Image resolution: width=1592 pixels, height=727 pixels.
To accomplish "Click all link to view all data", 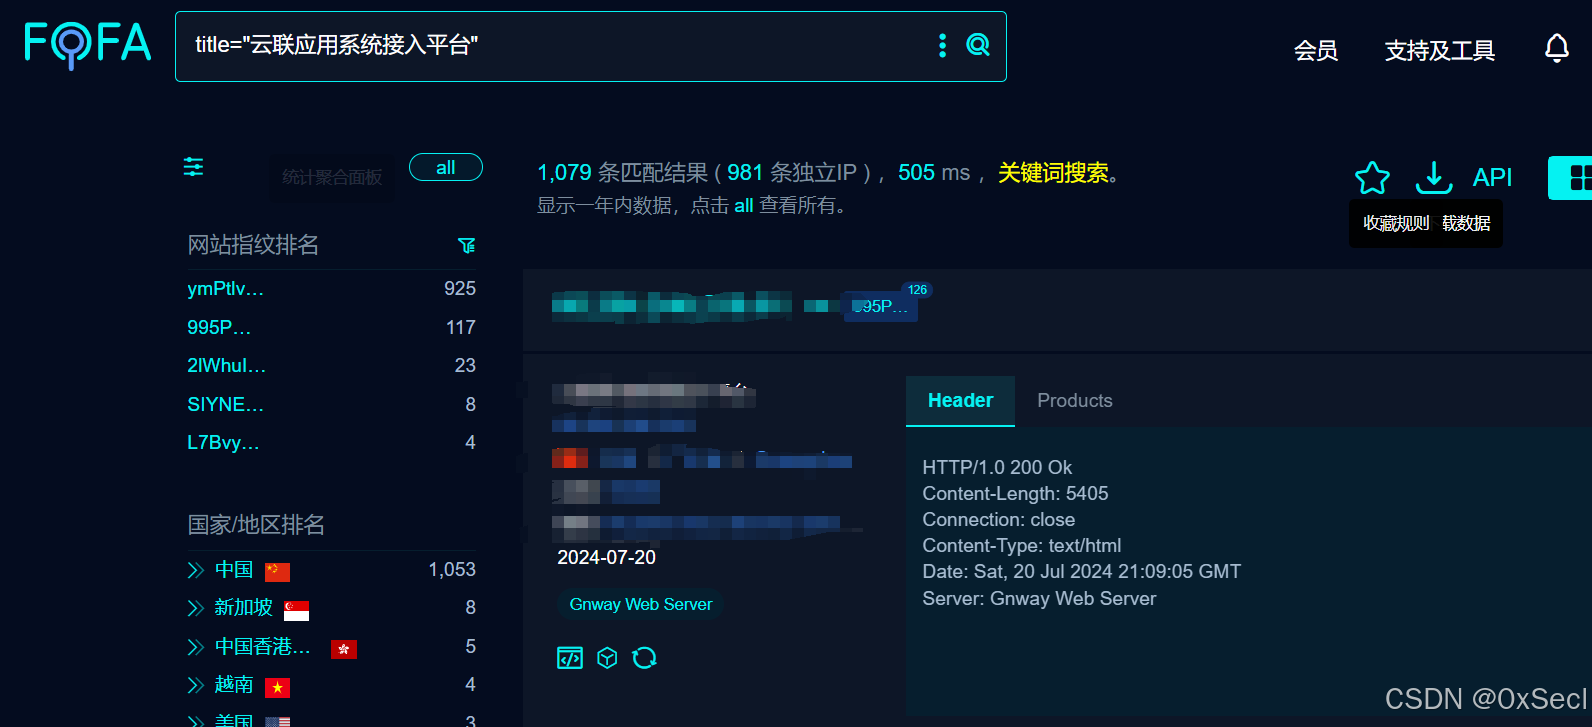I will [x=743, y=206].
